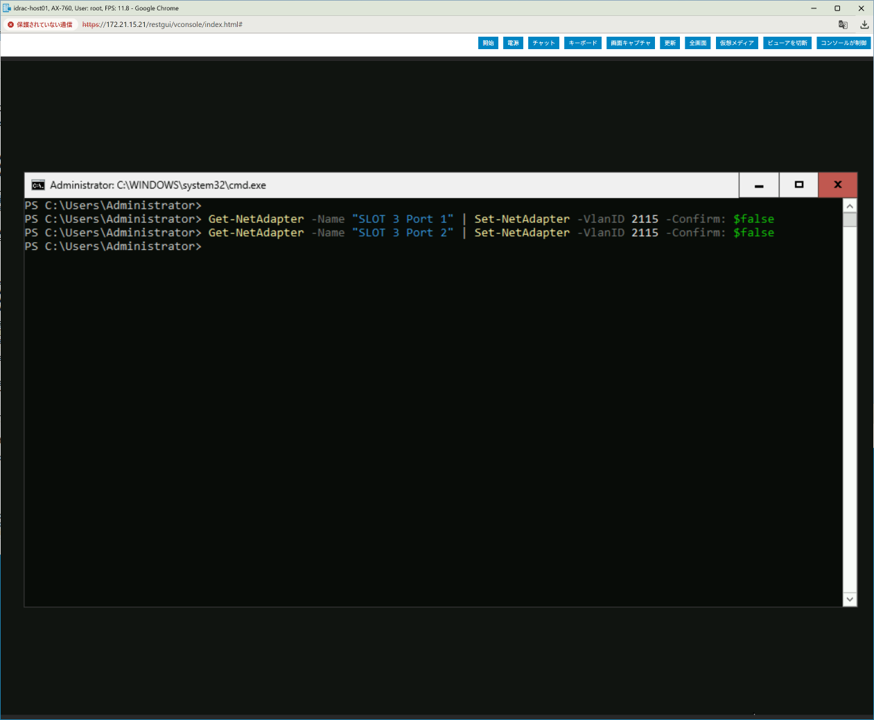Click the URL address bar text
This screenshot has width=874, height=720.
[x=162, y=24]
